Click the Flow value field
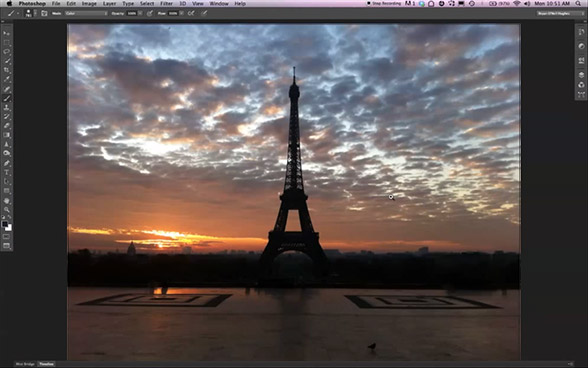The height and width of the screenshot is (368, 588). click(x=172, y=13)
